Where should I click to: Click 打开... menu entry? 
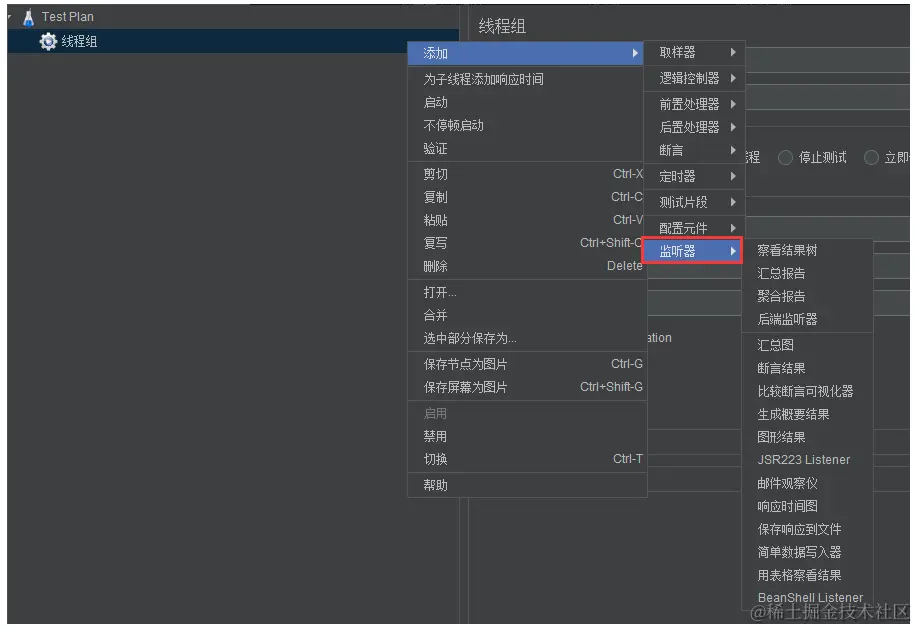tap(526, 292)
